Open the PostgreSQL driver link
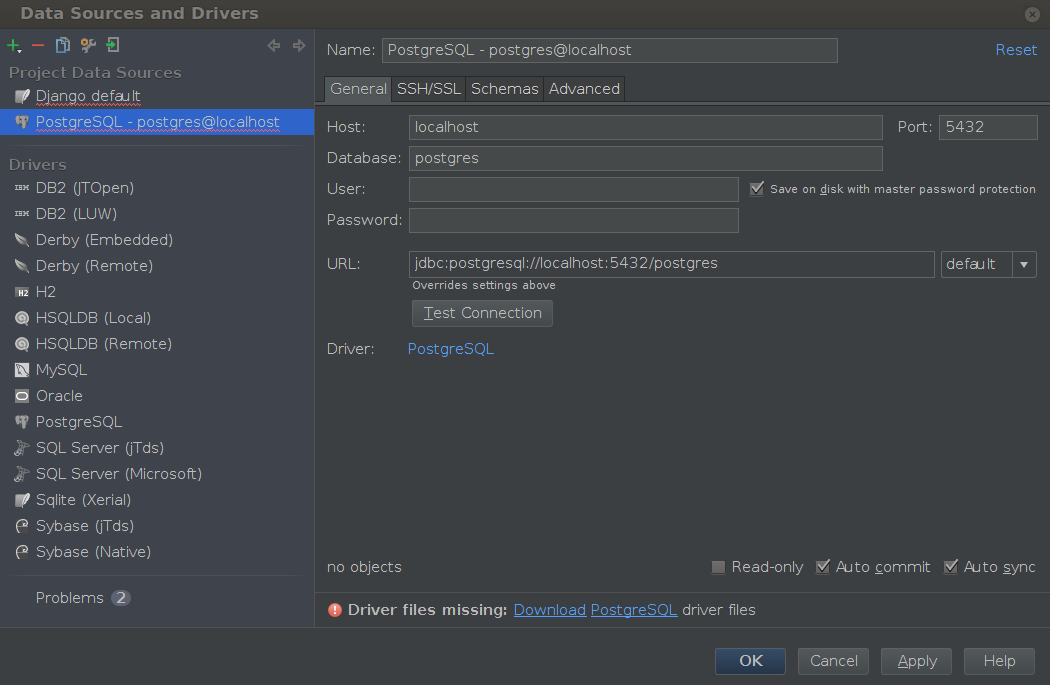 tap(451, 349)
